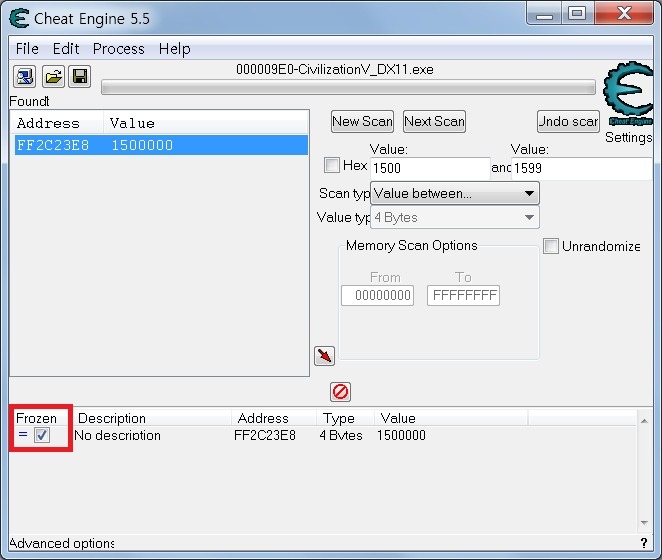Click the process name 000009E0-CivilizationV_DX11.exe label
The height and width of the screenshot is (560, 662).
point(335,69)
